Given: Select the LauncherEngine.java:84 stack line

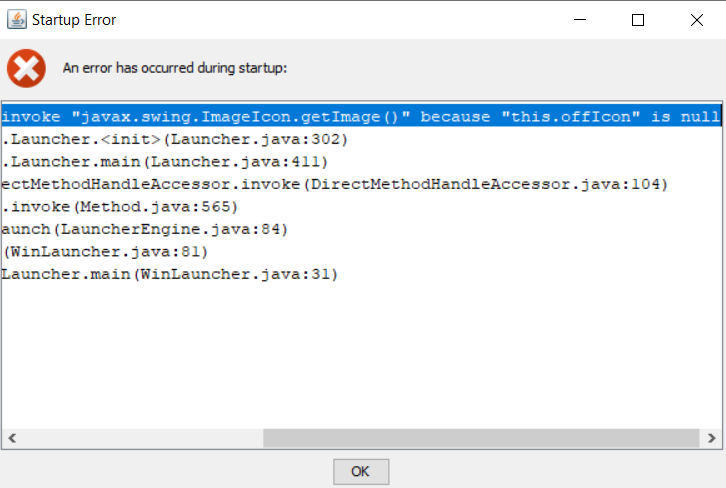Looking at the screenshot, I should (x=144, y=229).
